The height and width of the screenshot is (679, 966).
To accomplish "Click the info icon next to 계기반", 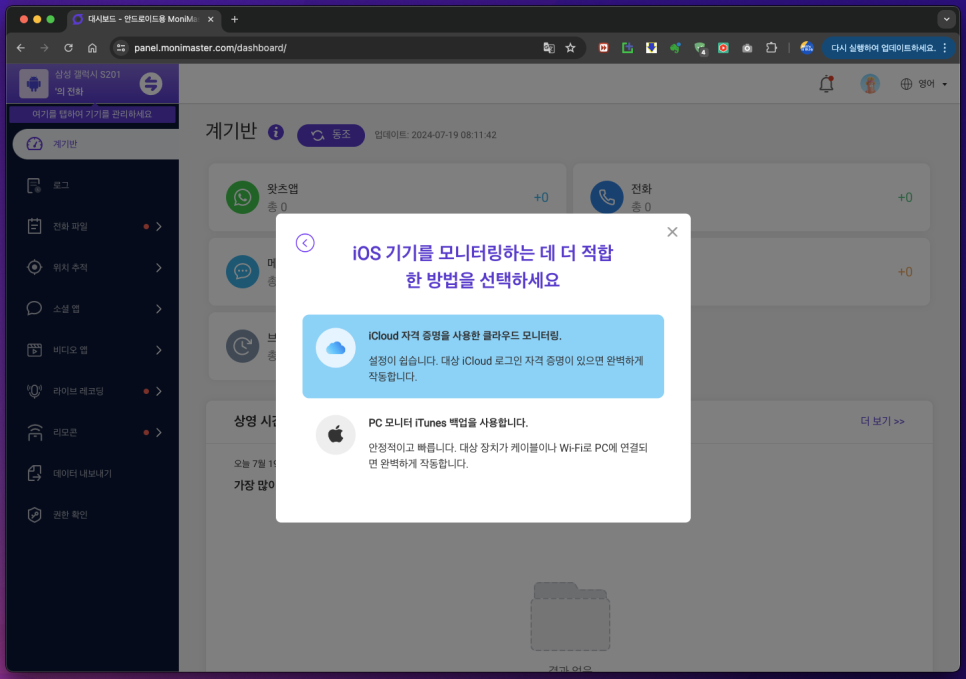I will pyautogui.click(x=275, y=132).
